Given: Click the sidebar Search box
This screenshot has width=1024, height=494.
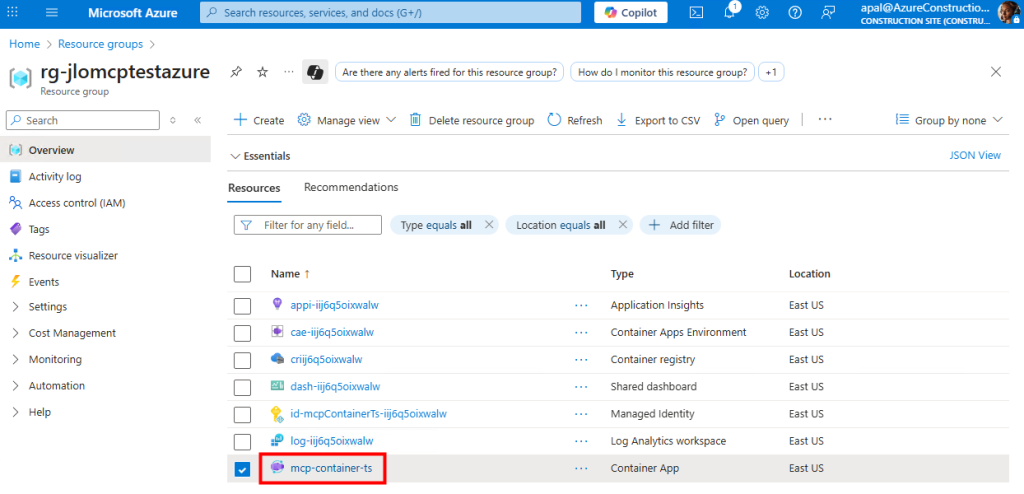Looking at the screenshot, I should click(83, 120).
